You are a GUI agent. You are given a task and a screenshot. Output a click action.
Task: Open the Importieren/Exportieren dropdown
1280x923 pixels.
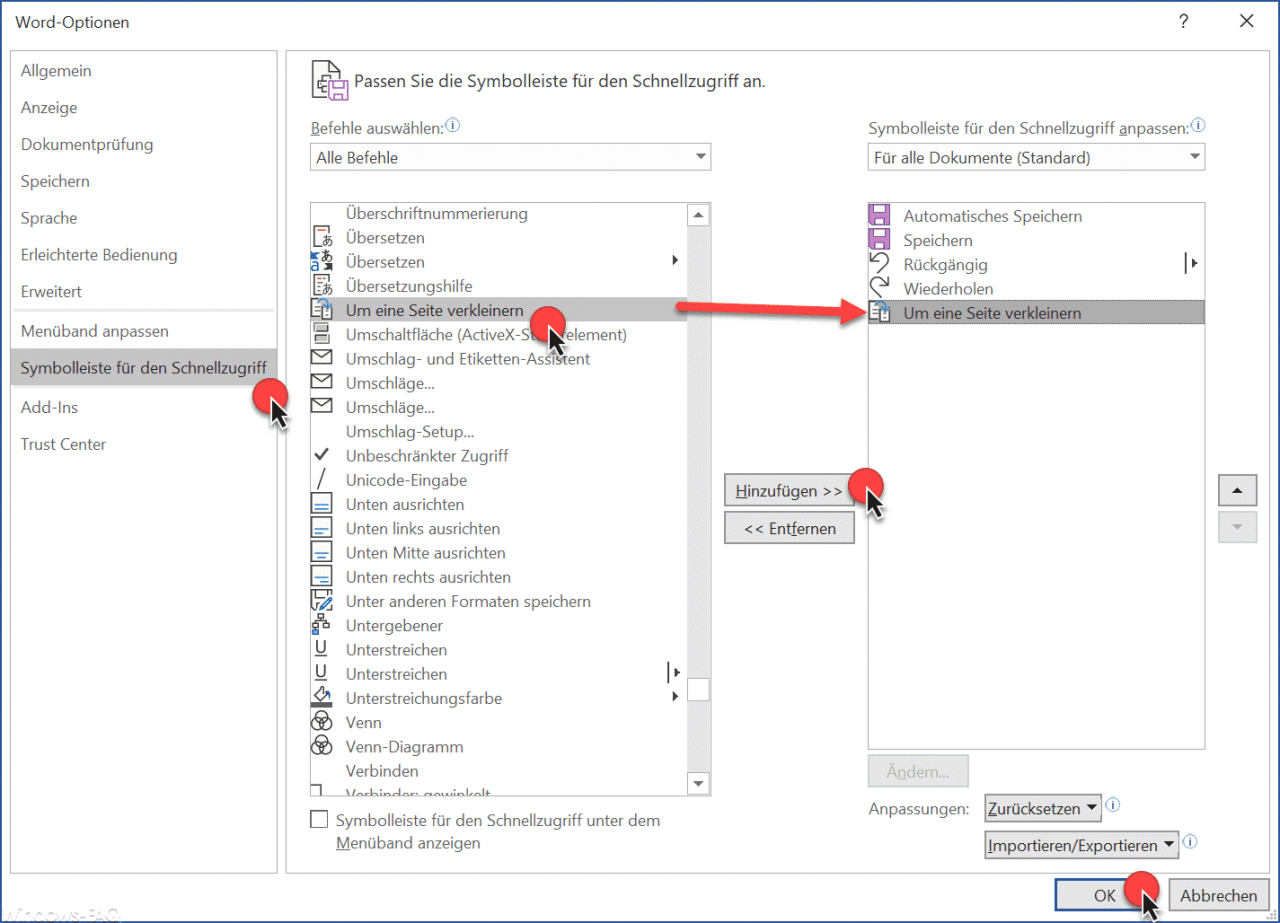(1082, 845)
